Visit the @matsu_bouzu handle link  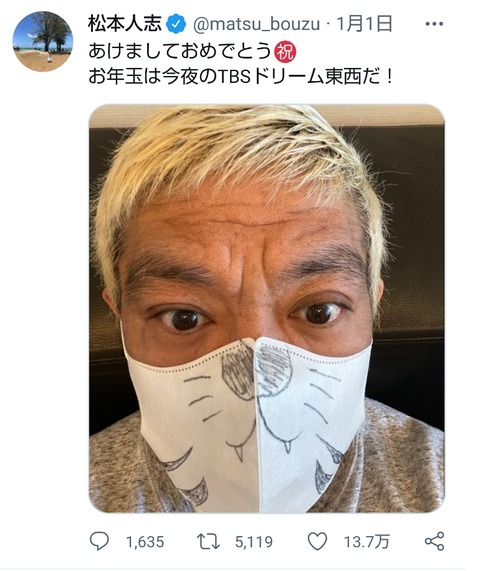[x=256, y=24]
